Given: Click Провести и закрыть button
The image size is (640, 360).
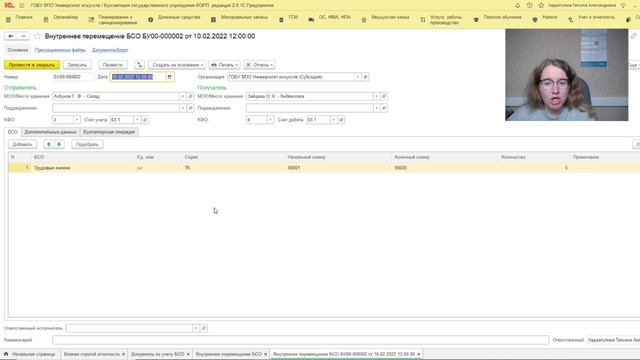Looking at the screenshot, I should [32, 65].
